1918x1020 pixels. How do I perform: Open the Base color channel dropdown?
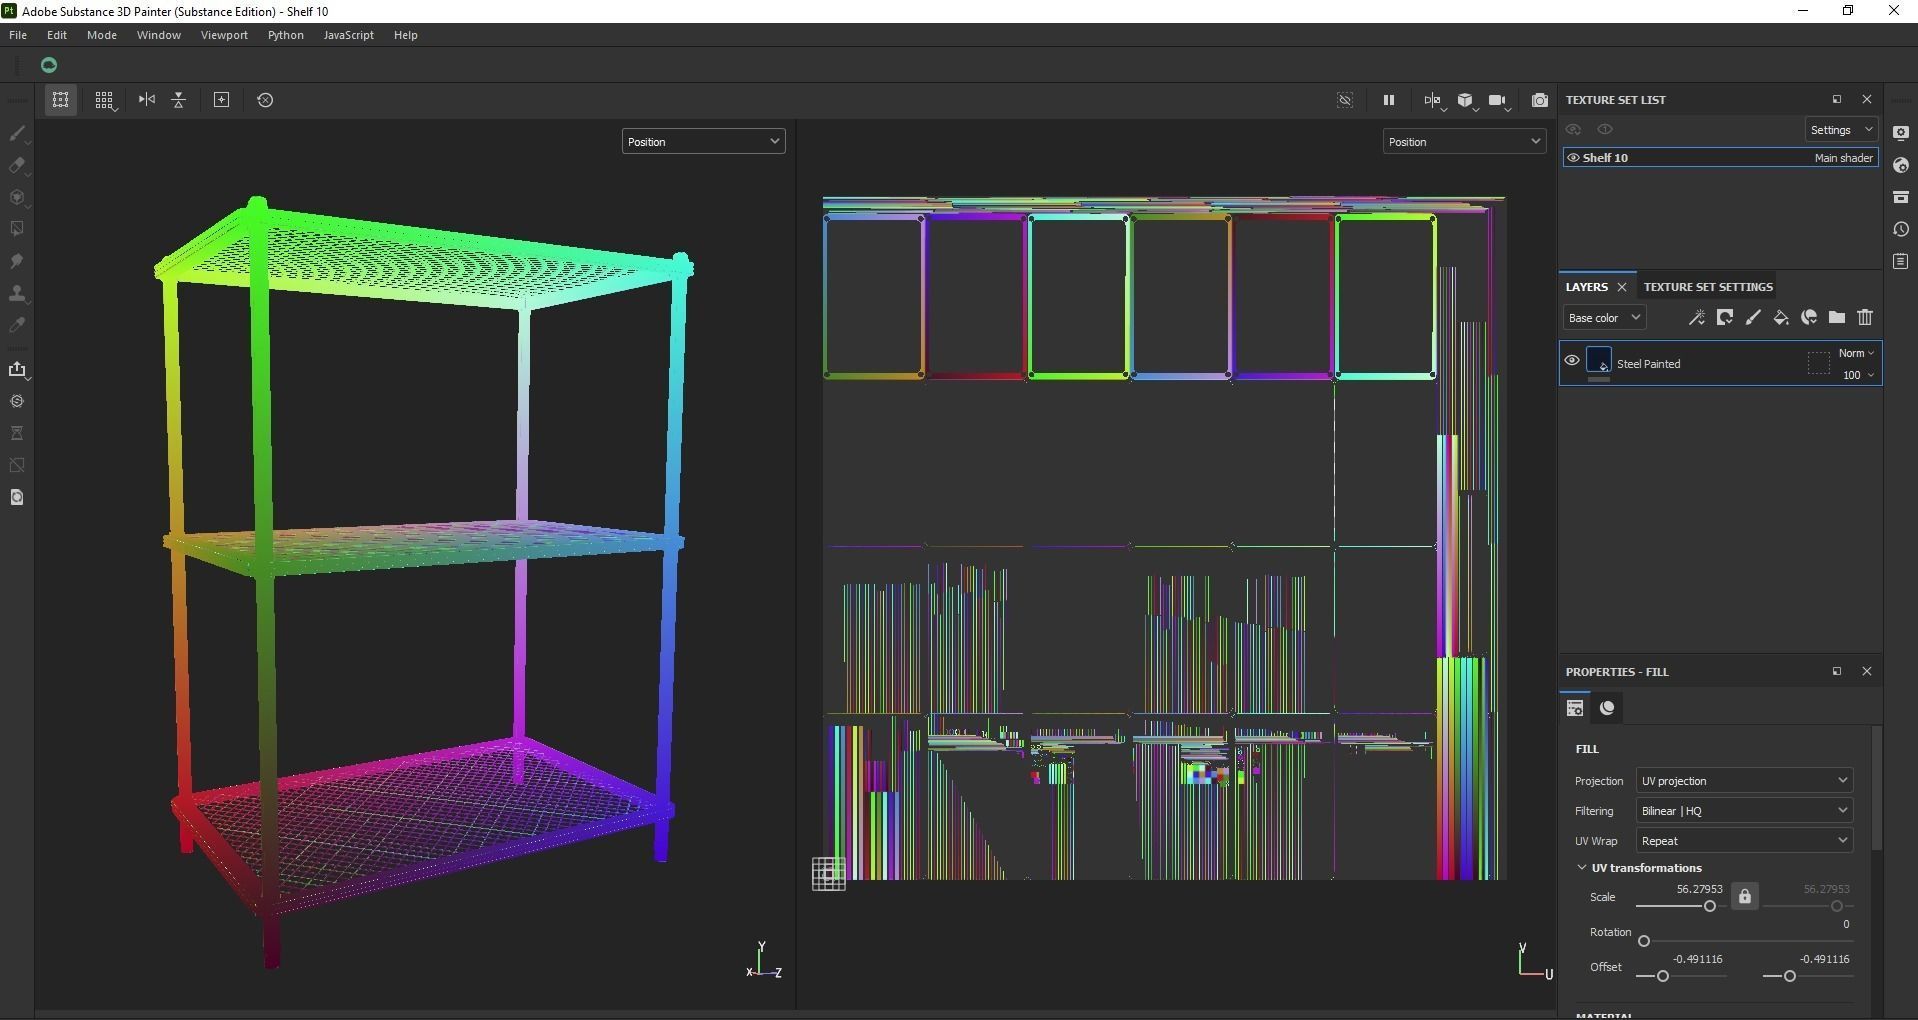tap(1604, 318)
